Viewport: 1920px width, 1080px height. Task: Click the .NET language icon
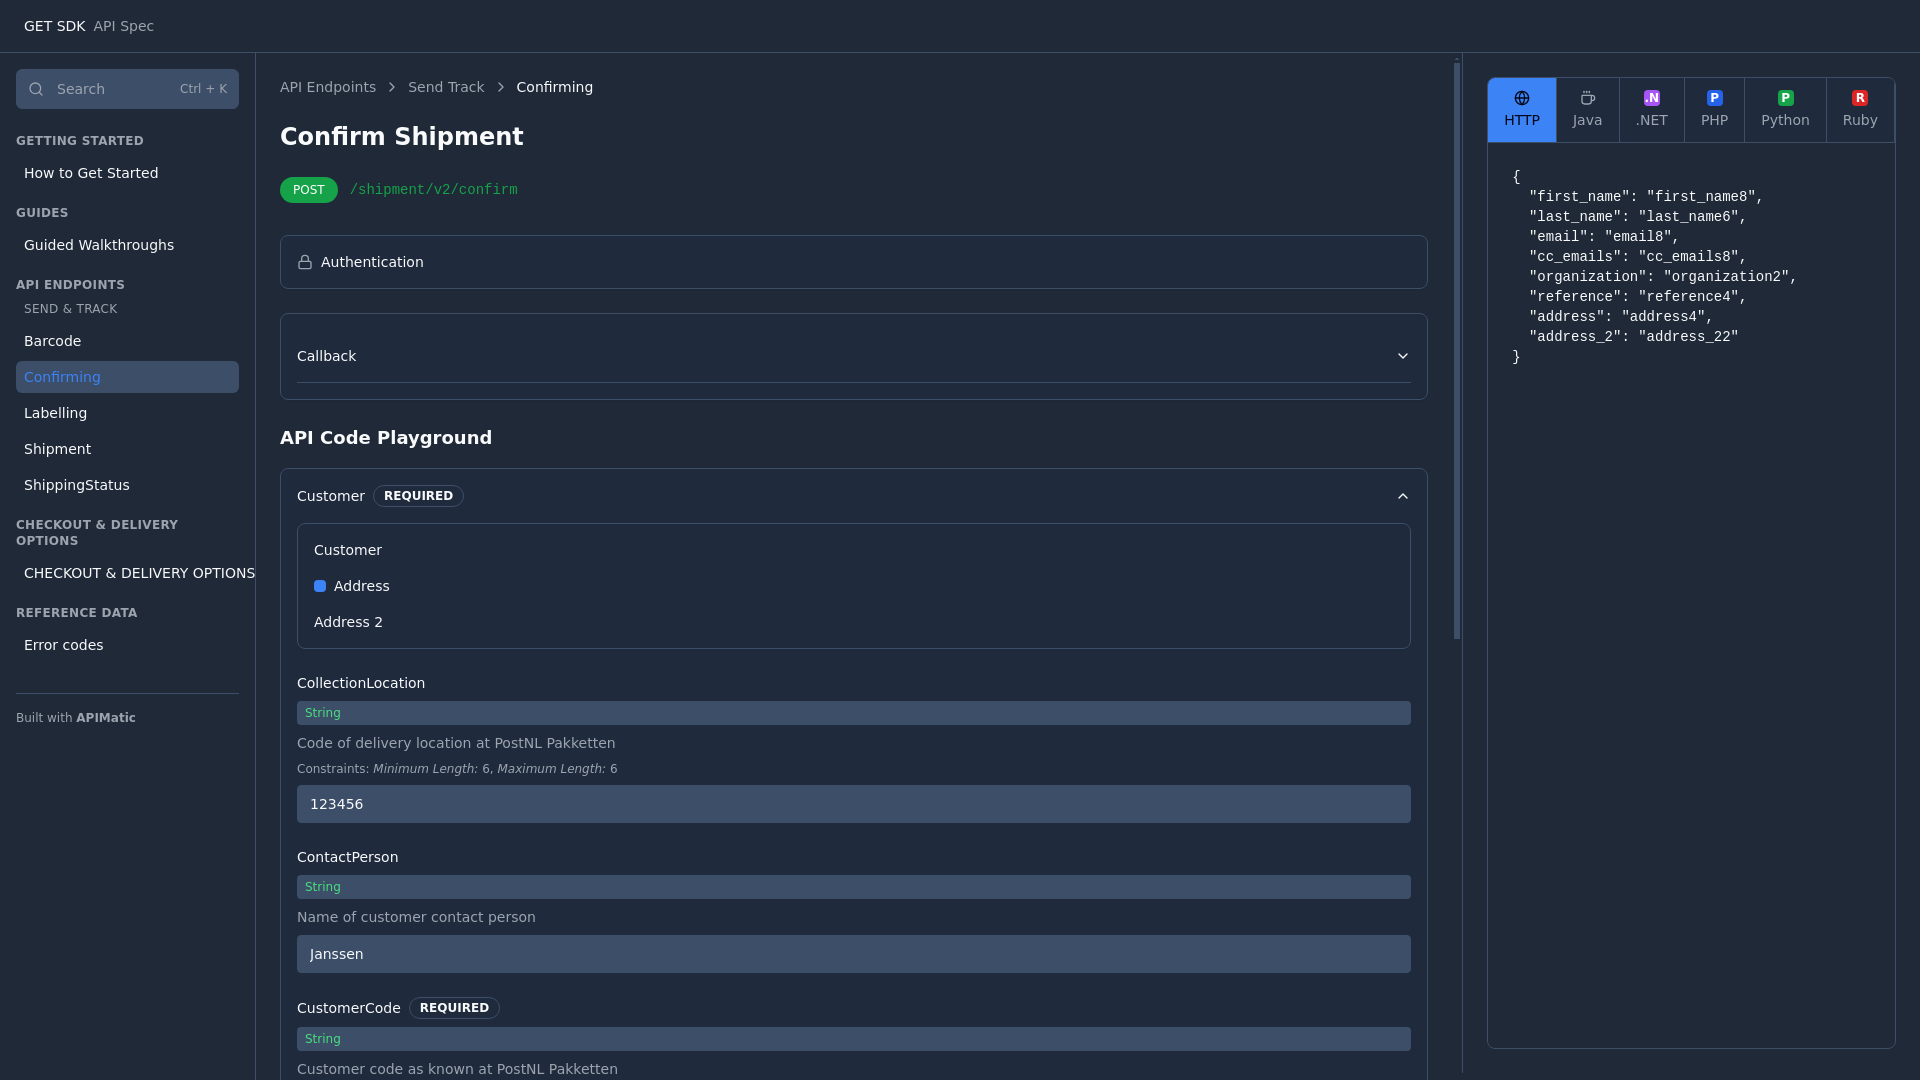coord(1652,98)
